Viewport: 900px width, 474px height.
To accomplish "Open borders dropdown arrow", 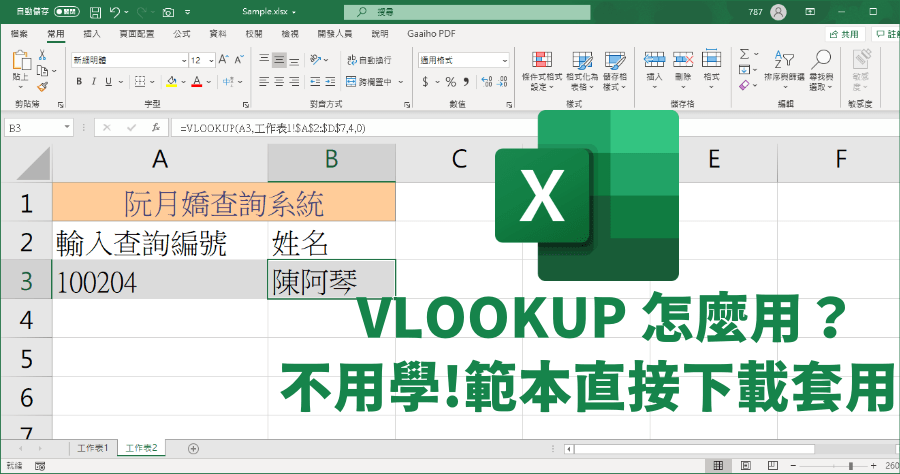I will coord(152,83).
